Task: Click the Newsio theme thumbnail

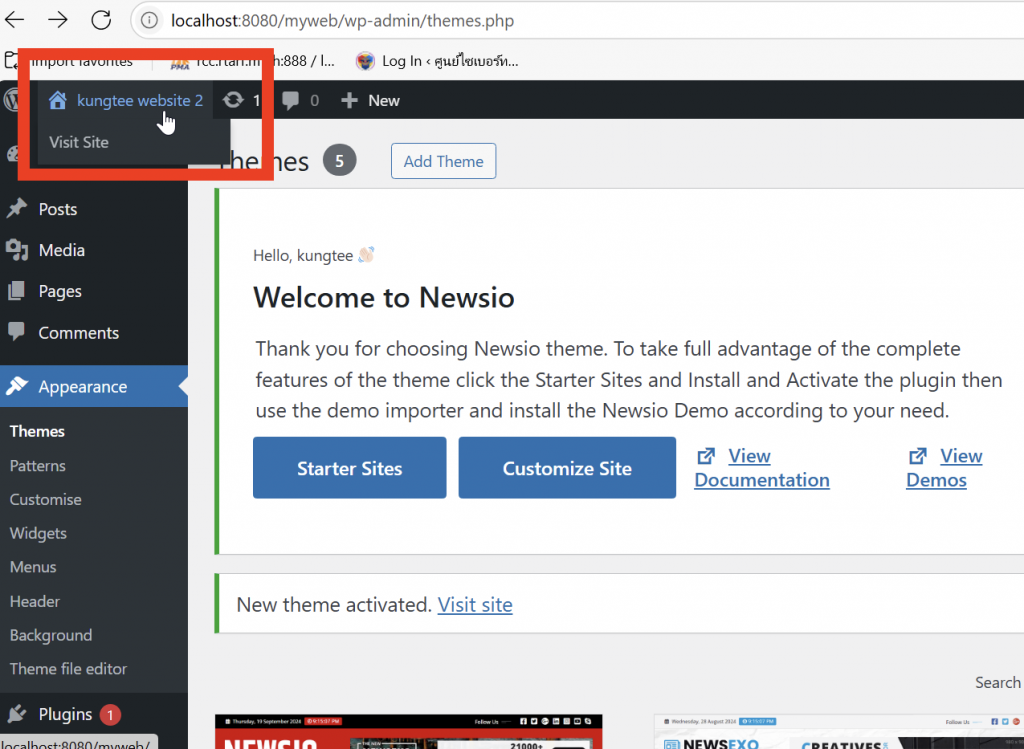Action: 408,732
